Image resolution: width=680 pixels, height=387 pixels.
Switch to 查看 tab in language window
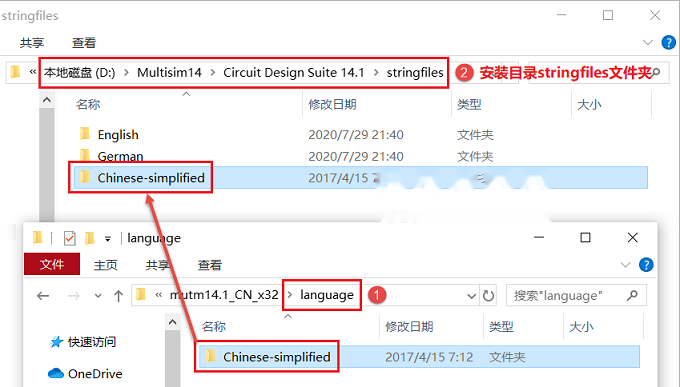[209, 265]
